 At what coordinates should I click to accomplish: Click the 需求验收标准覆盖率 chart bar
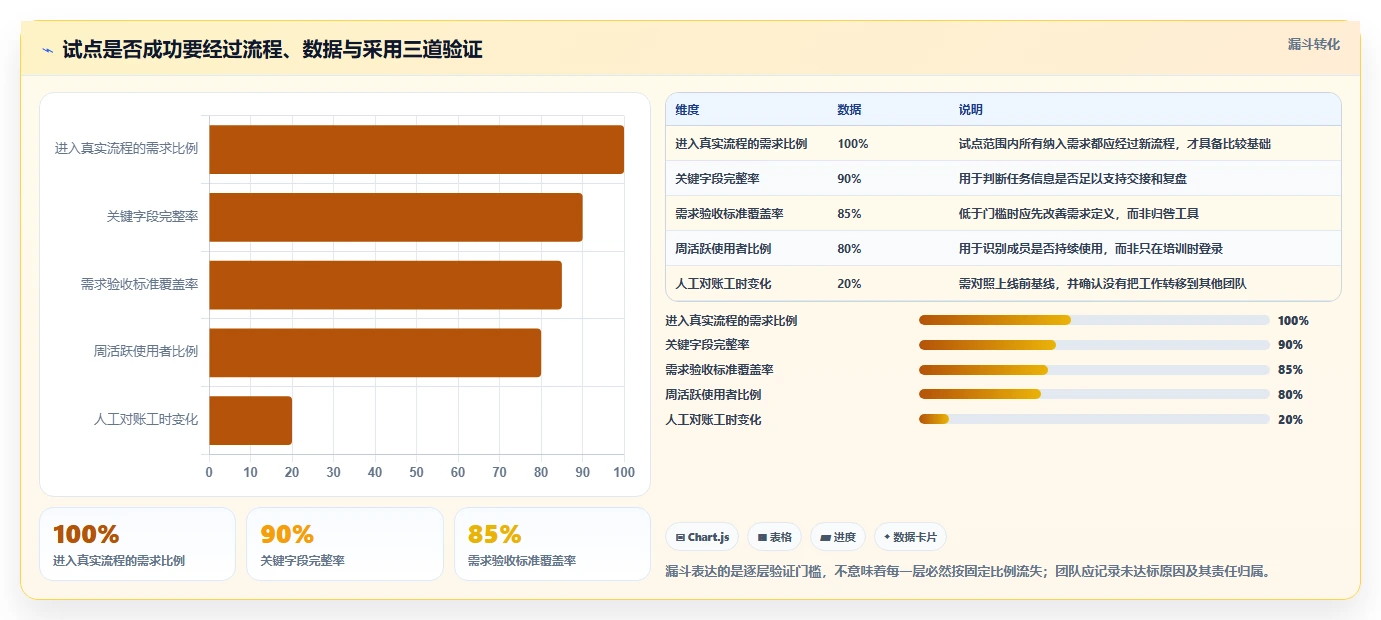tap(385, 285)
